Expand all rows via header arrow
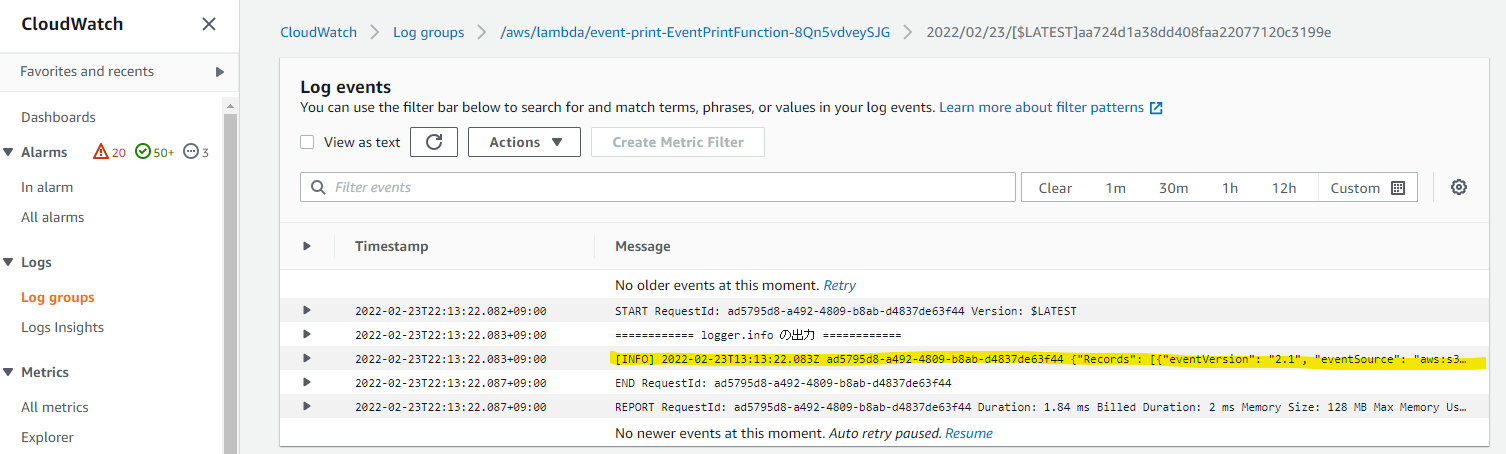 coord(307,246)
